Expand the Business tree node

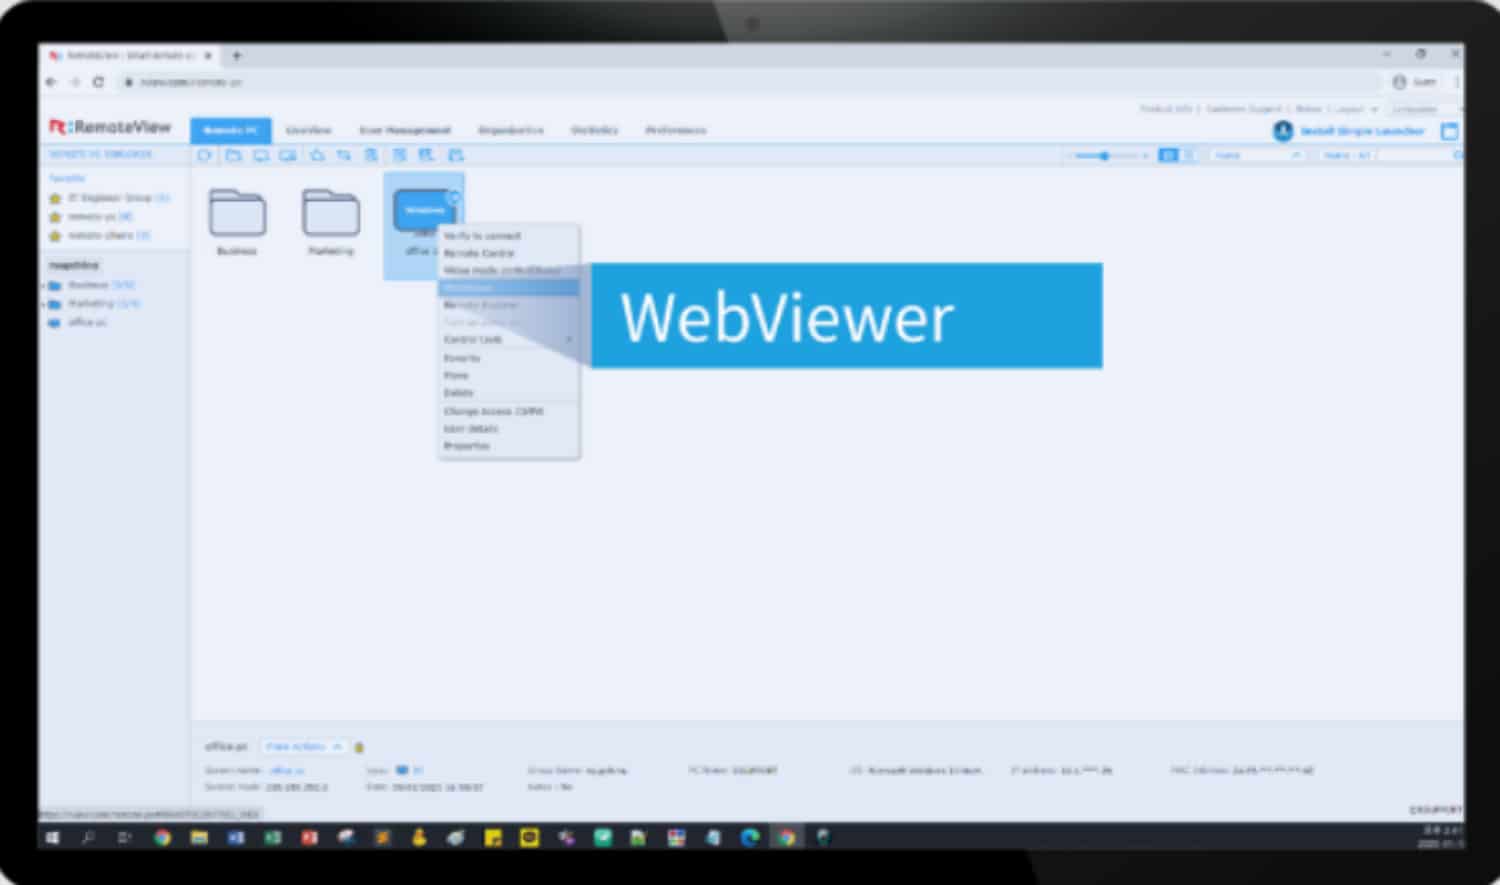(42, 285)
